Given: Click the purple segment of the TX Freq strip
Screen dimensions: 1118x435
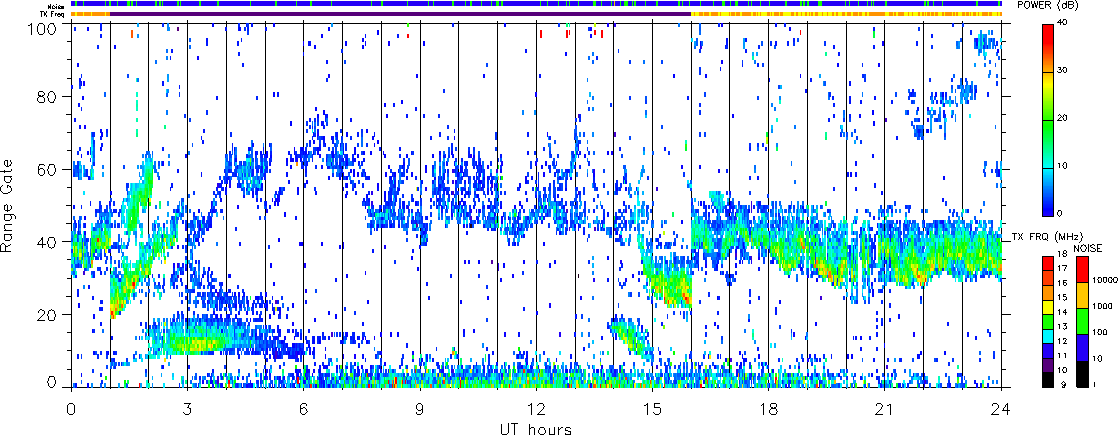Looking at the screenshot, I should point(400,14).
